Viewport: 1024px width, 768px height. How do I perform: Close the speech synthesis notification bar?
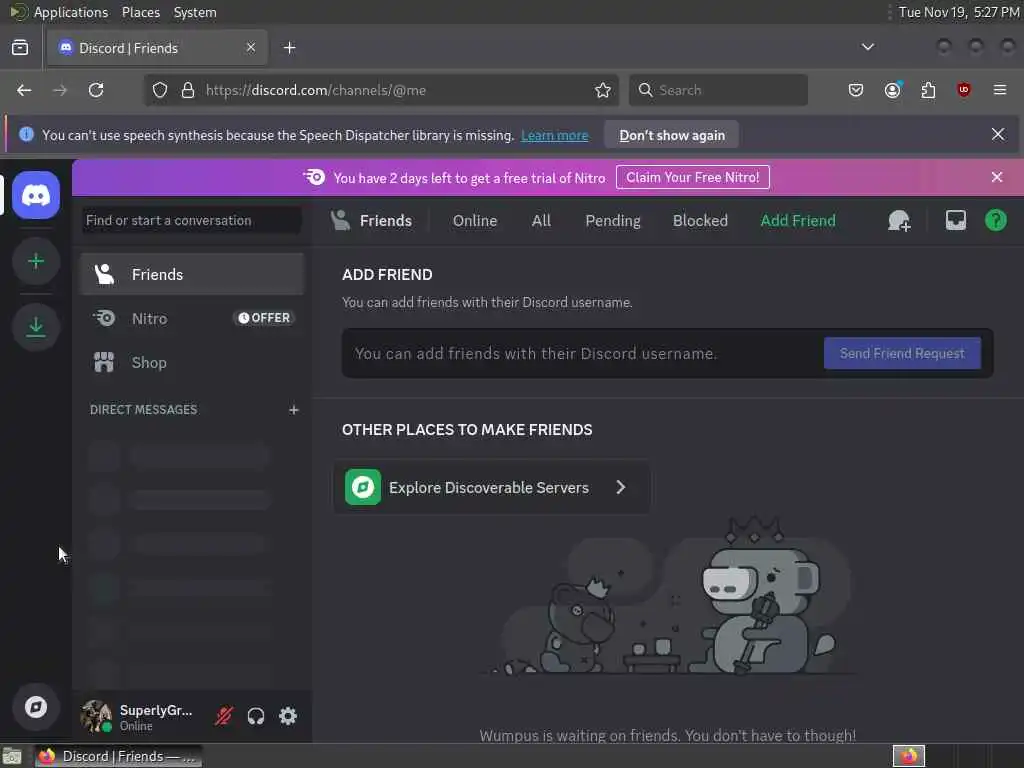click(x=998, y=135)
